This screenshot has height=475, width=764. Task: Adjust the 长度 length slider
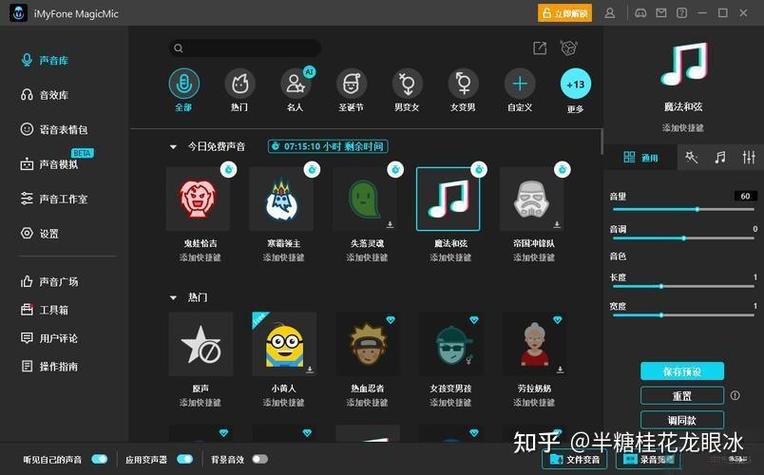[683, 286]
